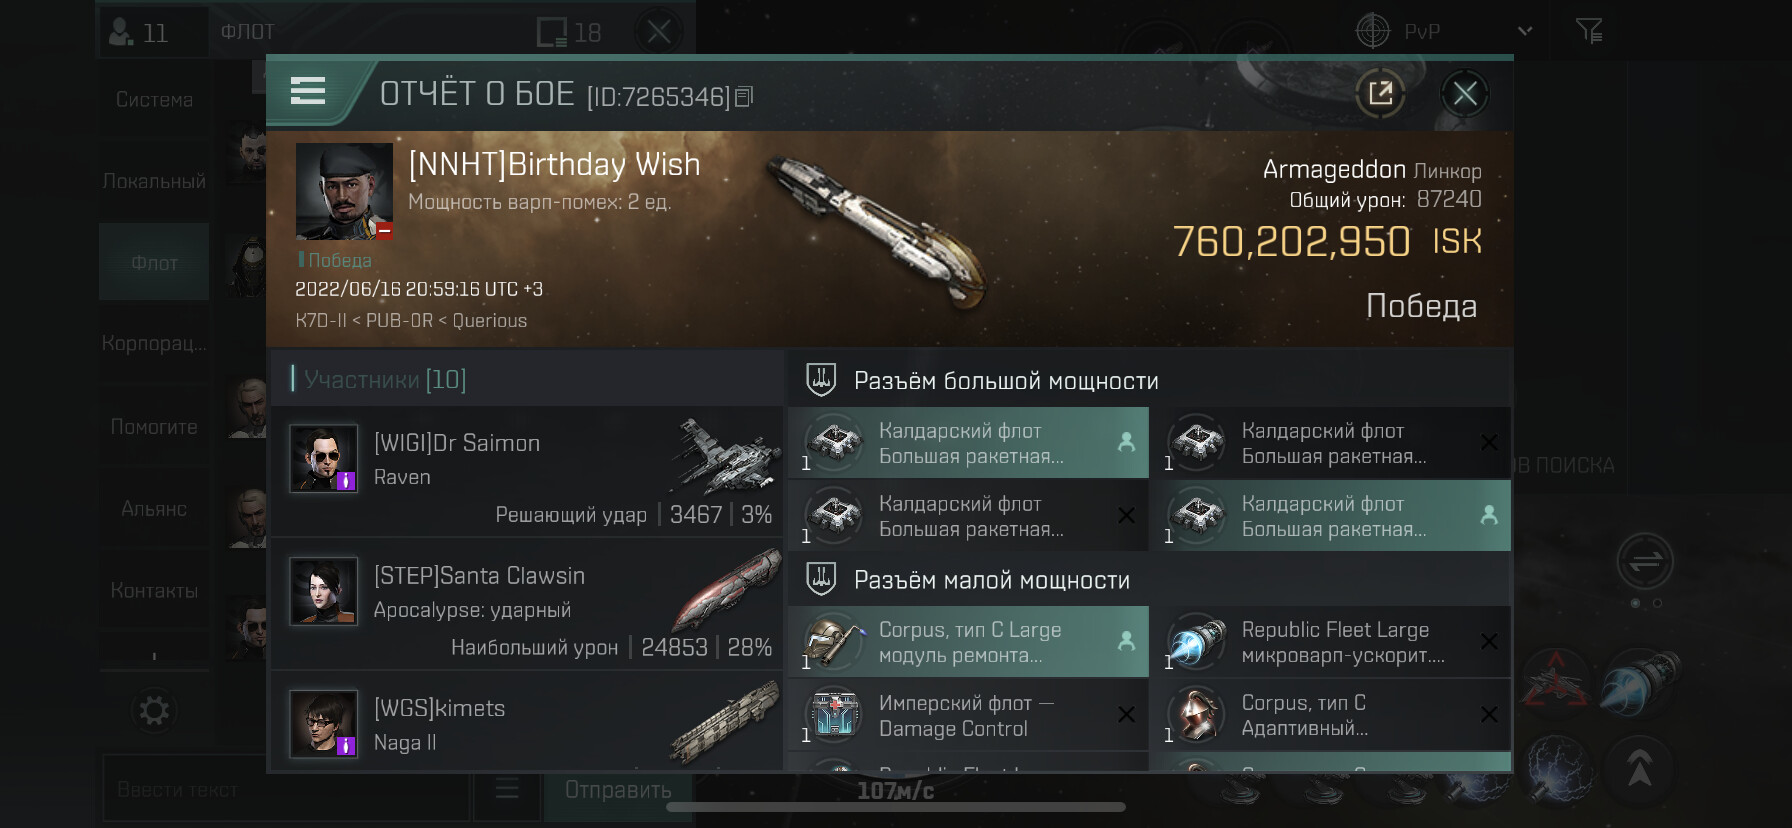Click the Corpus Type C Large repair module icon

(x=834, y=642)
